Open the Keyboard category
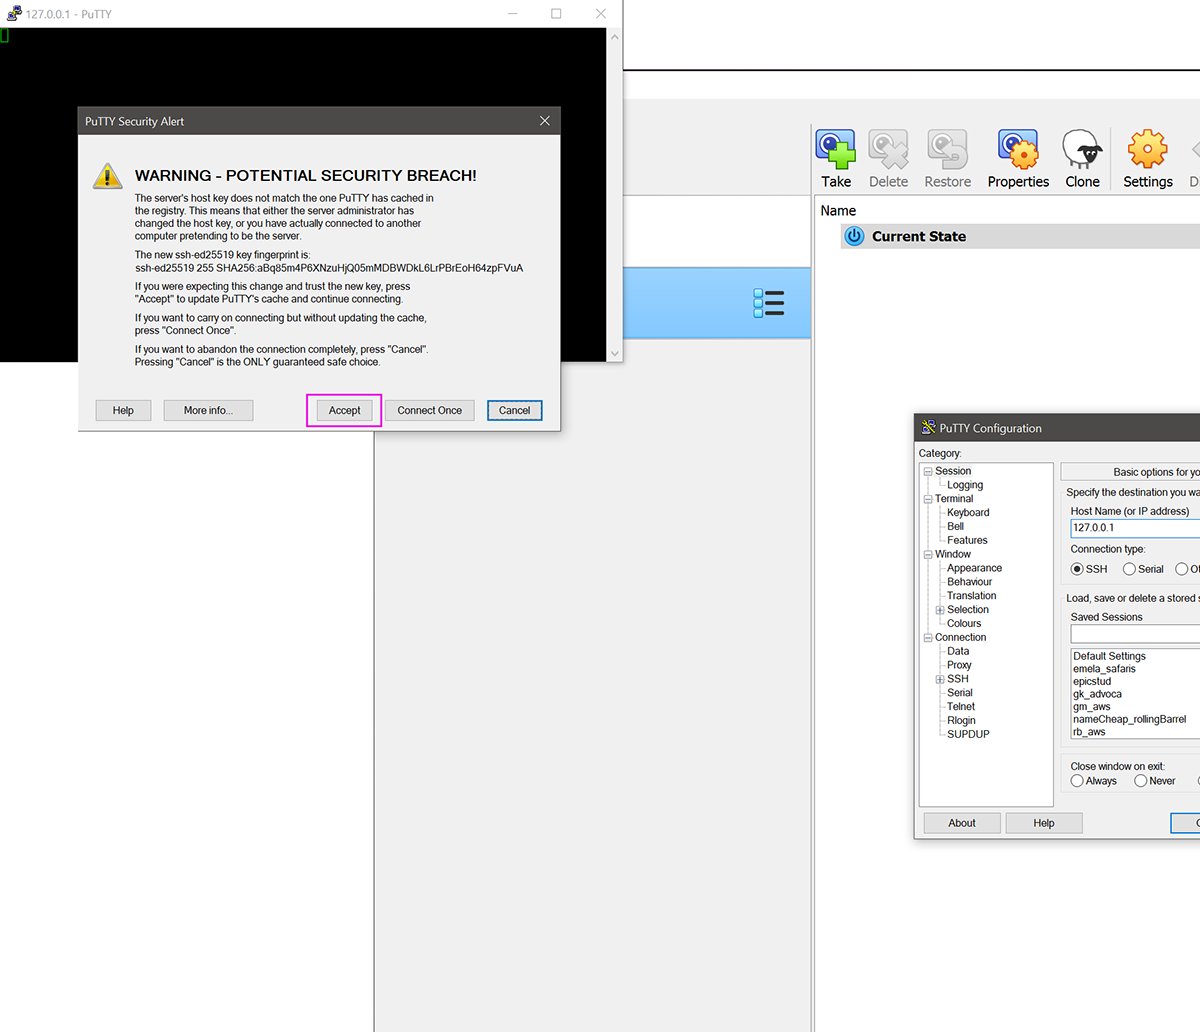The width and height of the screenshot is (1200, 1032). pos(968,513)
